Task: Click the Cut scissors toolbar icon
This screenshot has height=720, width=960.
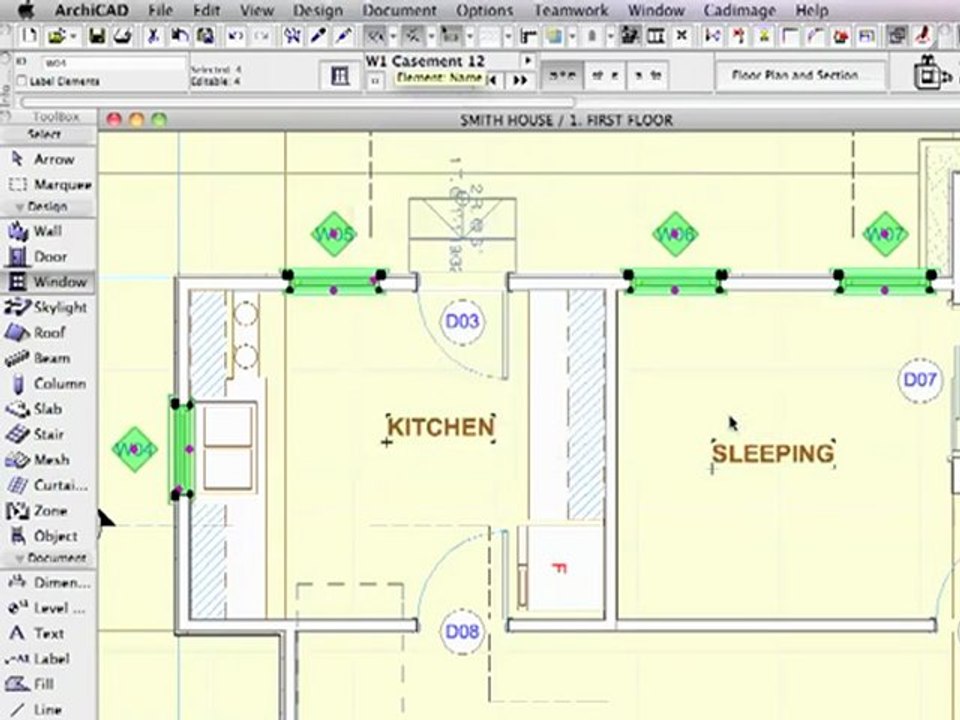Action: [x=153, y=37]
